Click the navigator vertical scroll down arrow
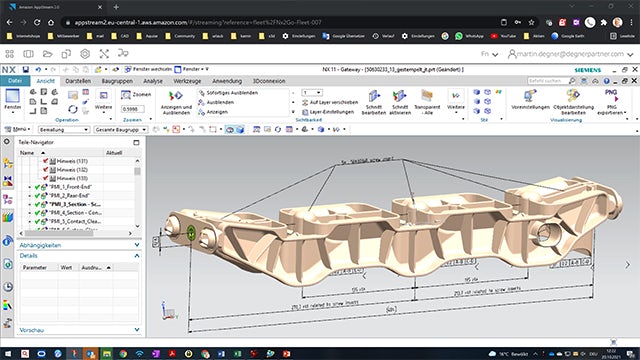Viewport: 640px width, 360px height. pos(137,226)
